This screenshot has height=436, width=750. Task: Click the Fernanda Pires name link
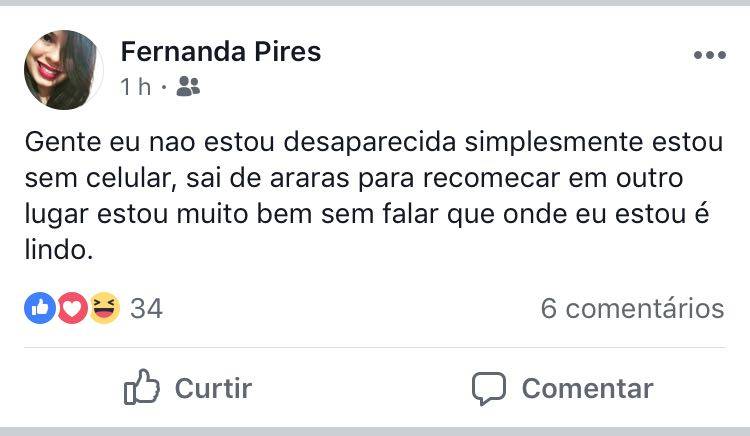[220, 52]
